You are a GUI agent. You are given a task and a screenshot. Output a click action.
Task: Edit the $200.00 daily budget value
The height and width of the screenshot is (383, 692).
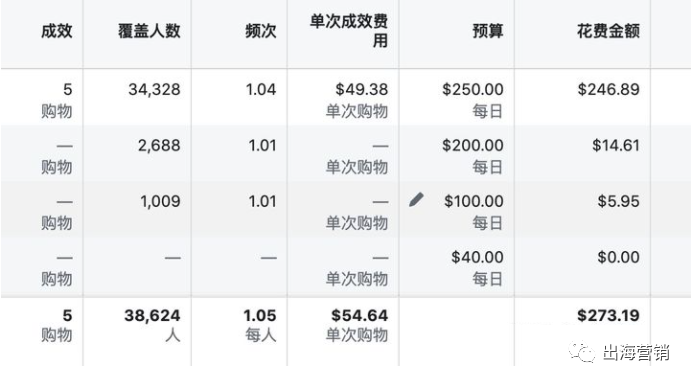click(x=473, y=145)
